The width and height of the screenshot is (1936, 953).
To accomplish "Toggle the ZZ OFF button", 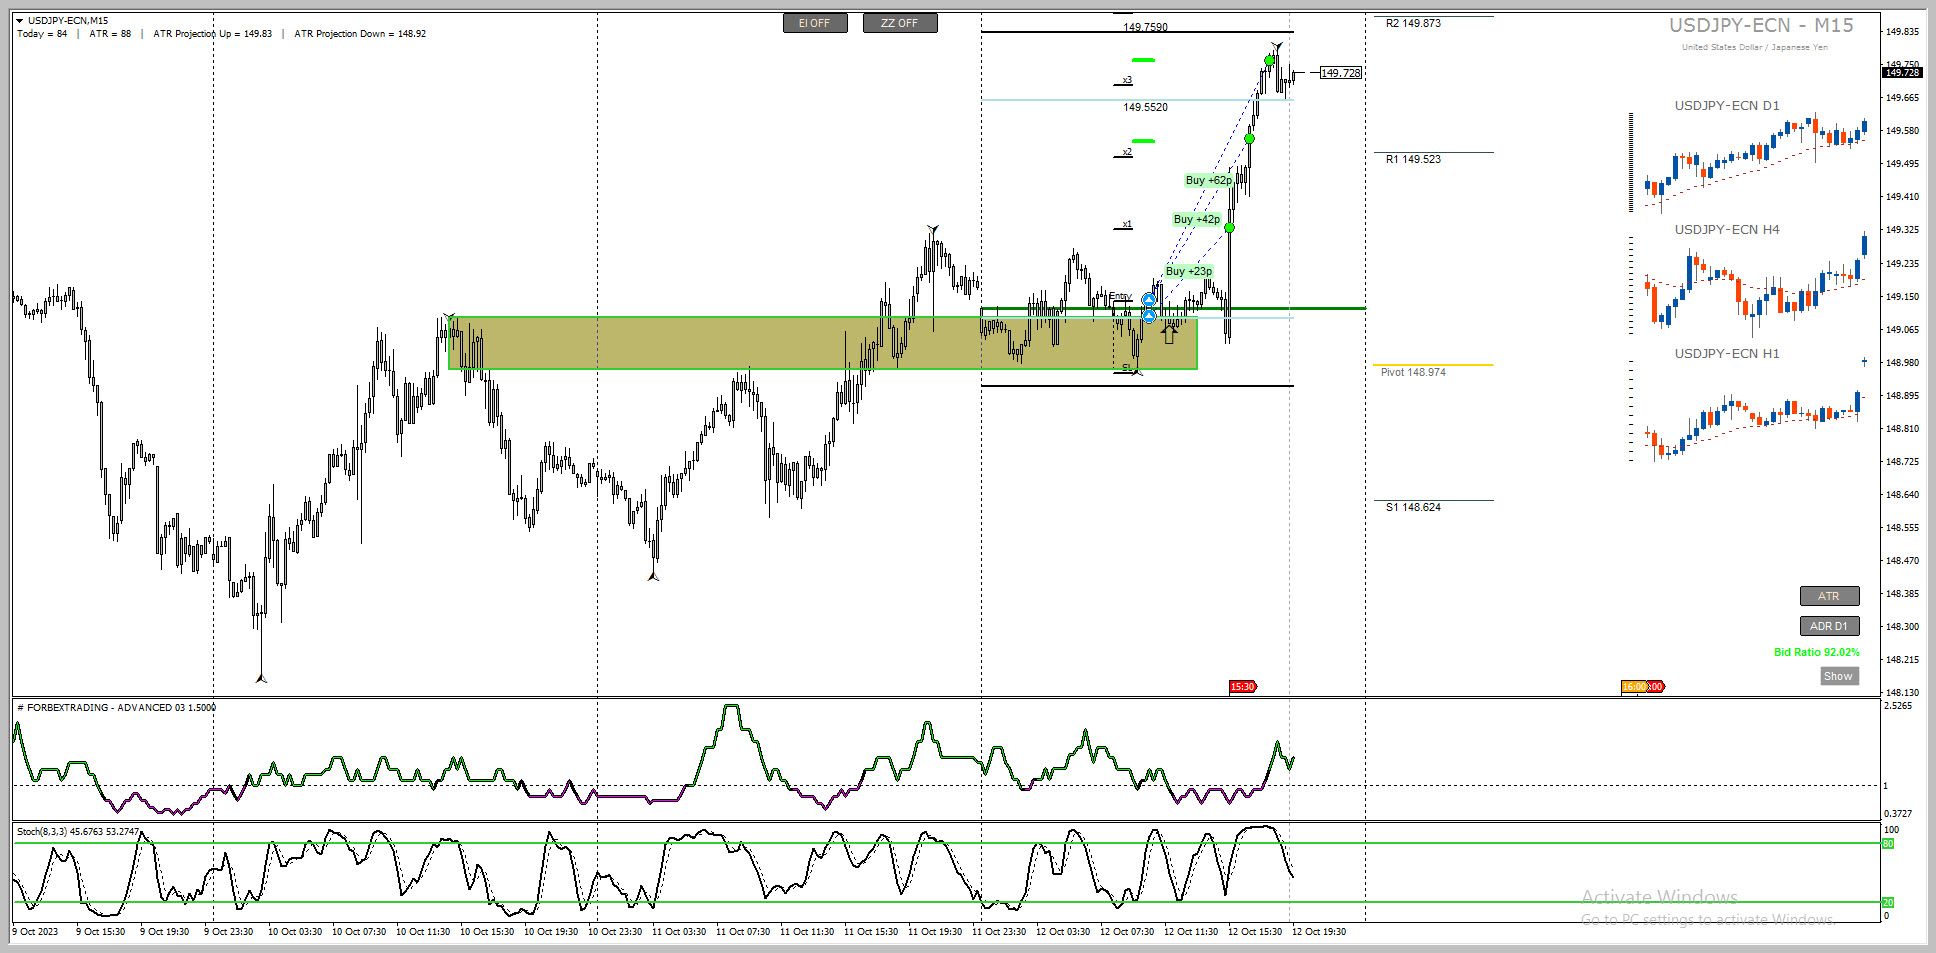I will tap(900, 23).
